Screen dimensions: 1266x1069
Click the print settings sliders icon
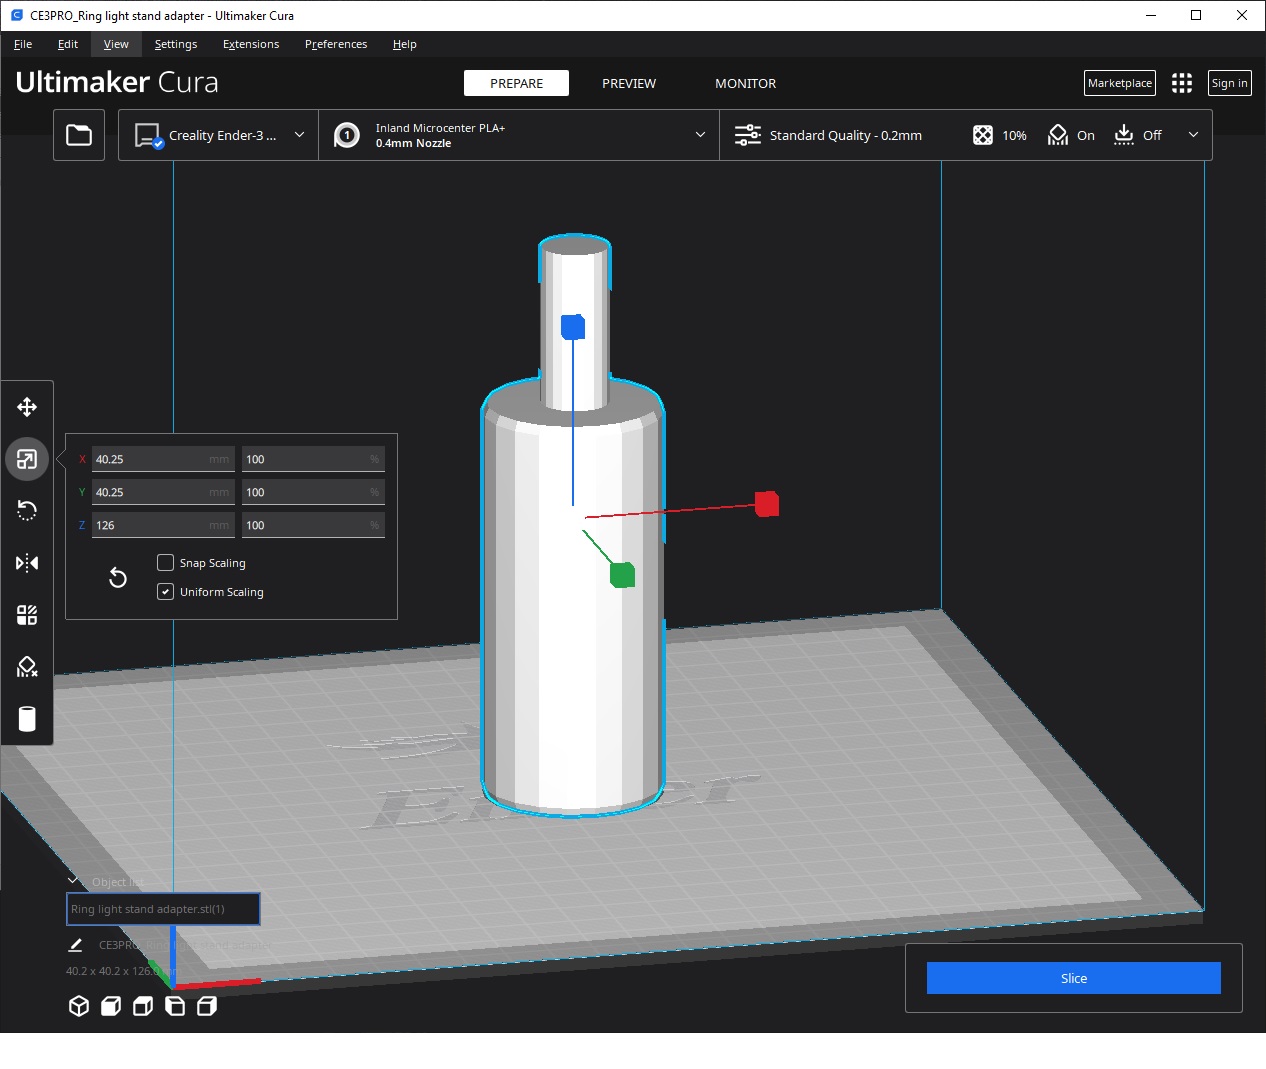point(748,135)
